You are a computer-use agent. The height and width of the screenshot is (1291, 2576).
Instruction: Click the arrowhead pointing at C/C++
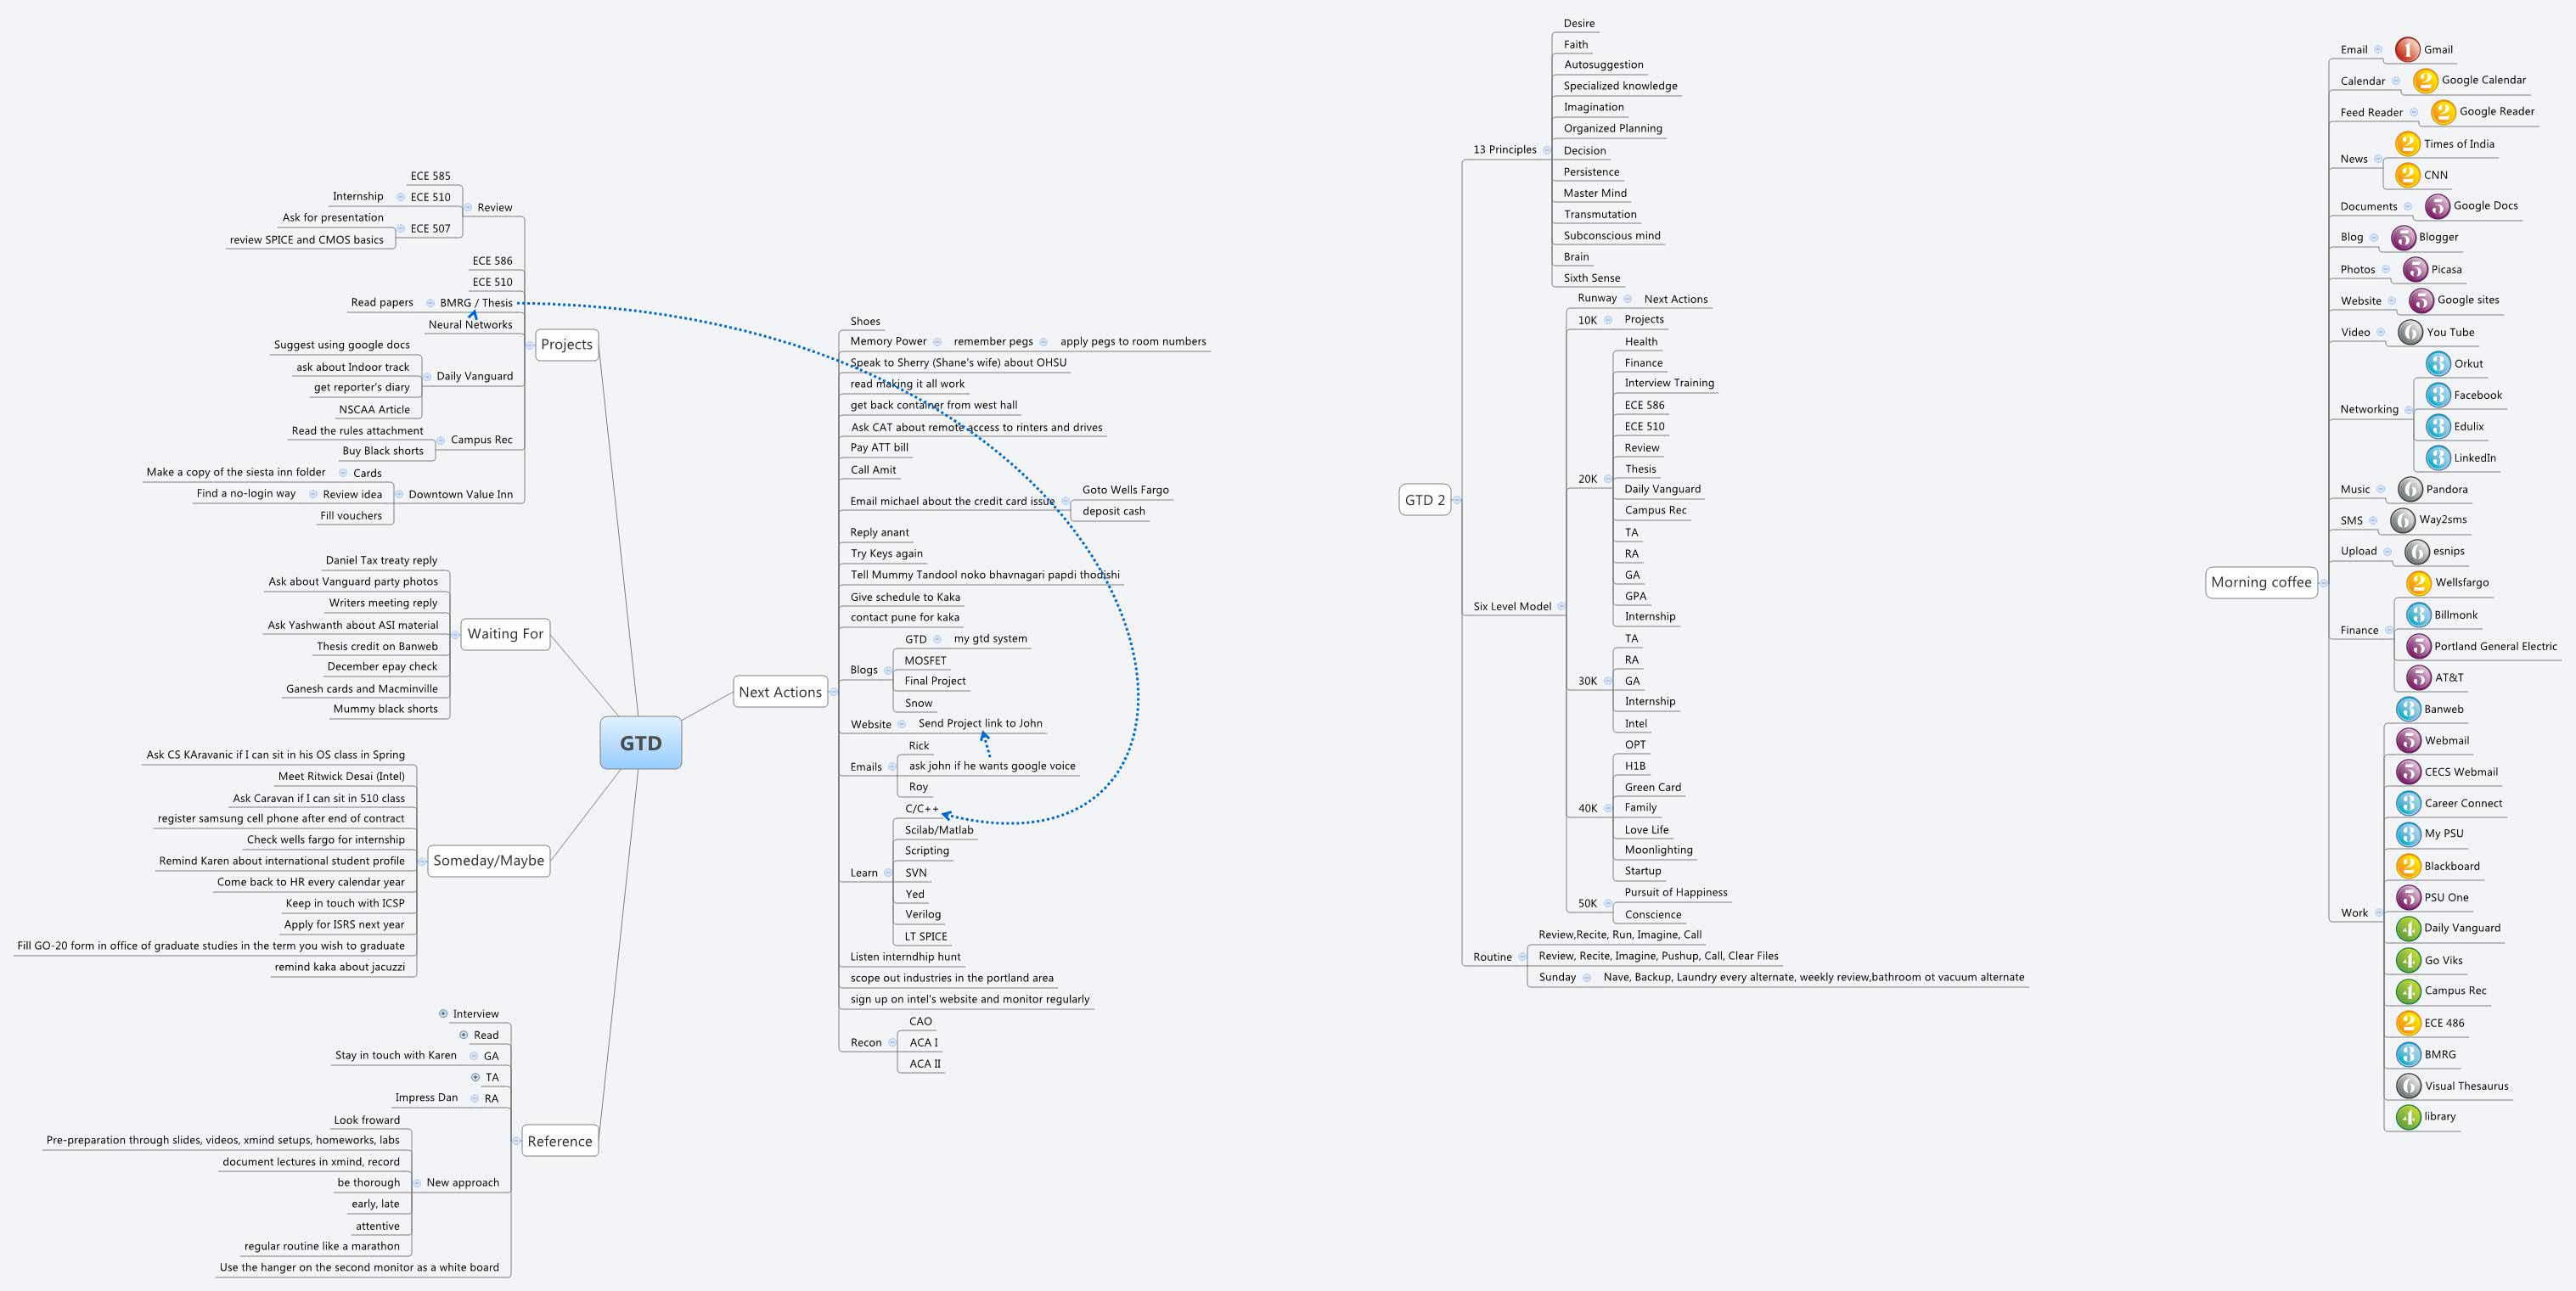946,815
